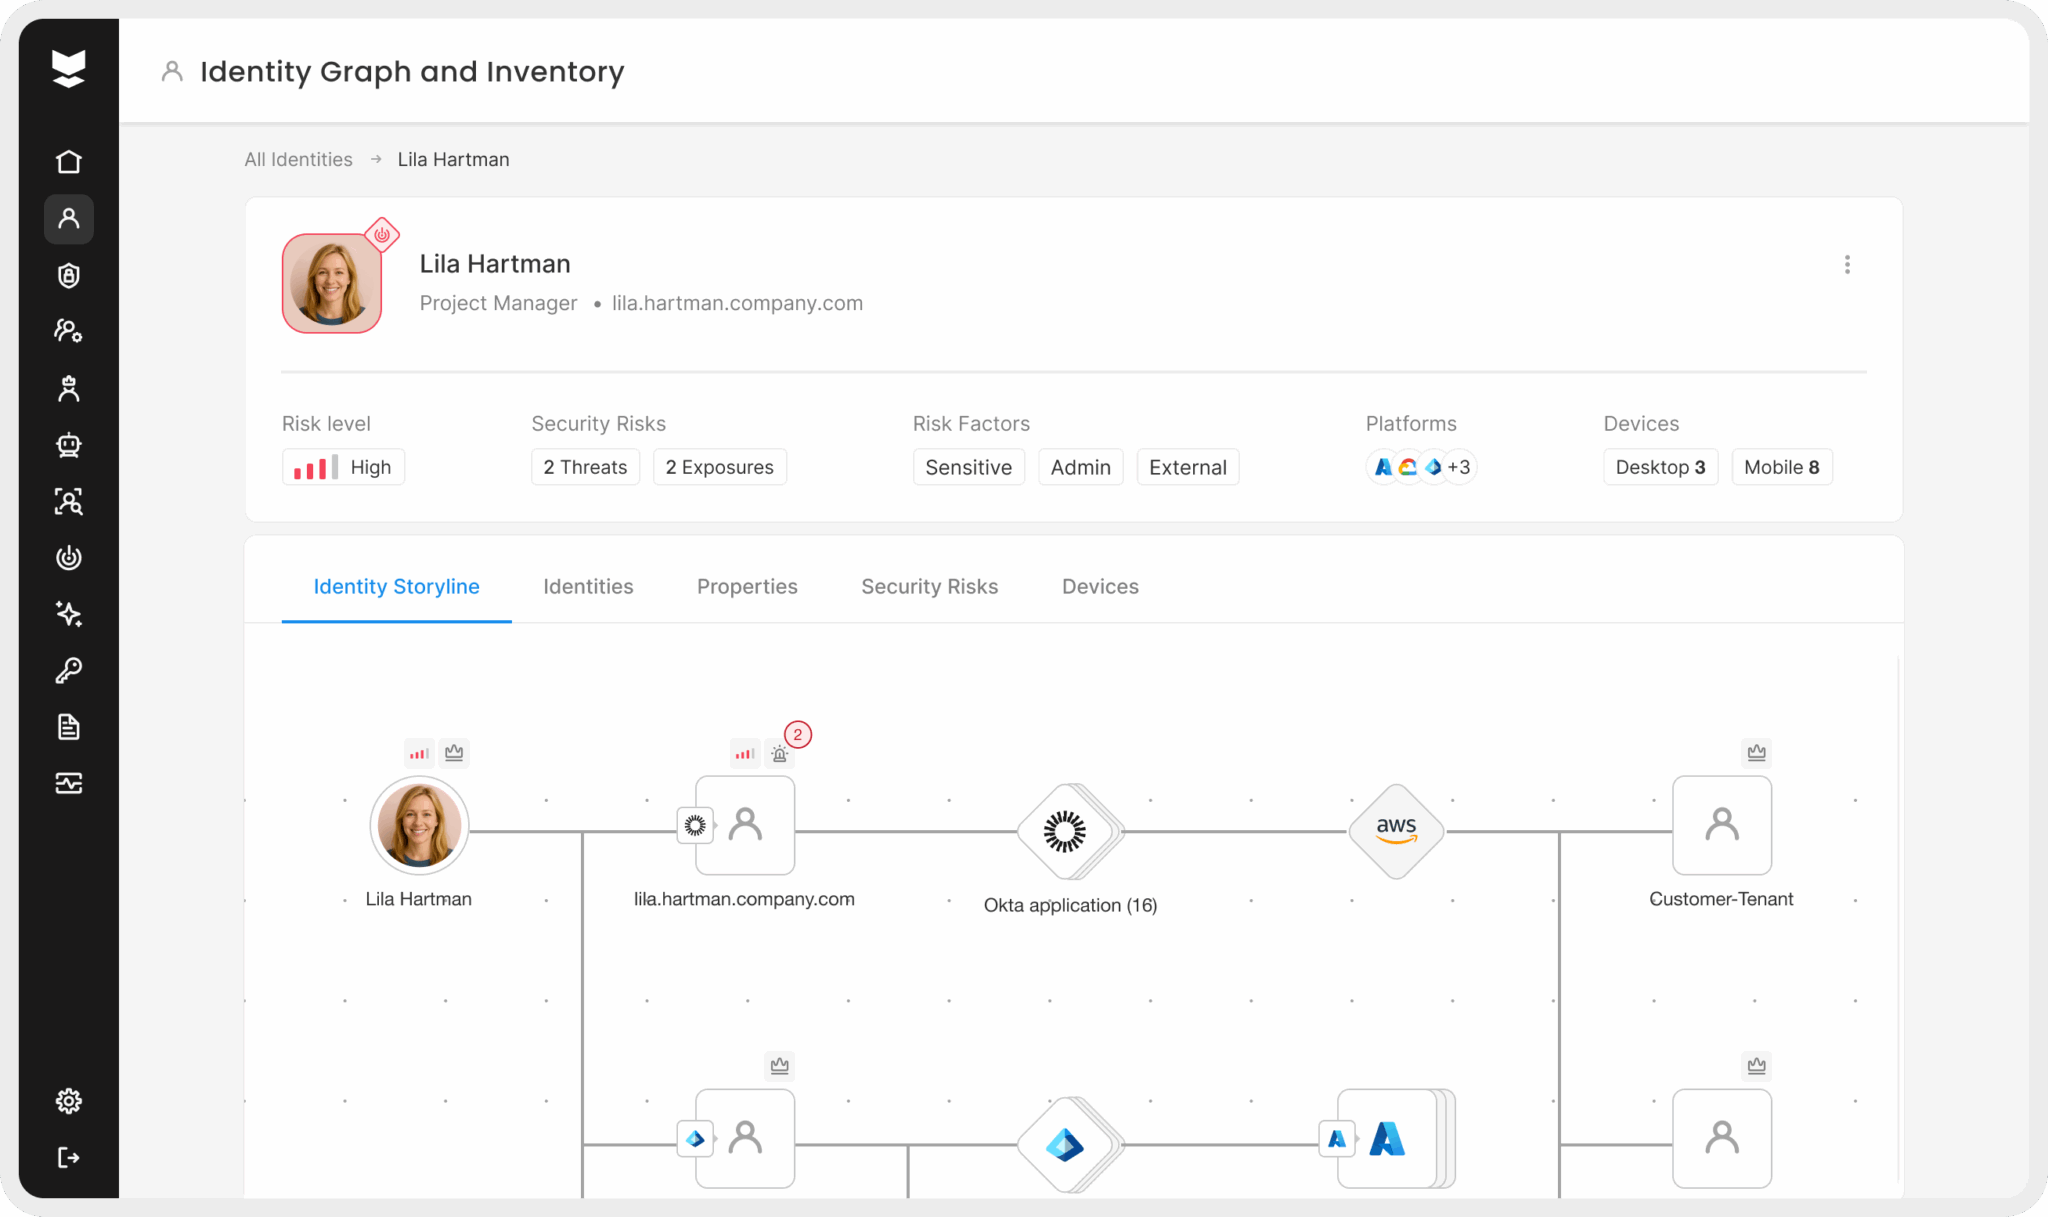Click the key icon in sidebar

coord(68,670)
